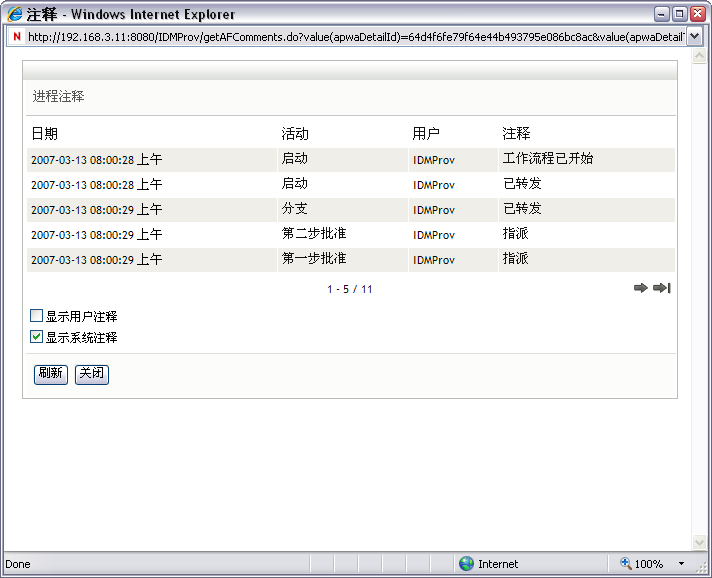
Task: Click the 用户 column header
Action: (426, 133)
